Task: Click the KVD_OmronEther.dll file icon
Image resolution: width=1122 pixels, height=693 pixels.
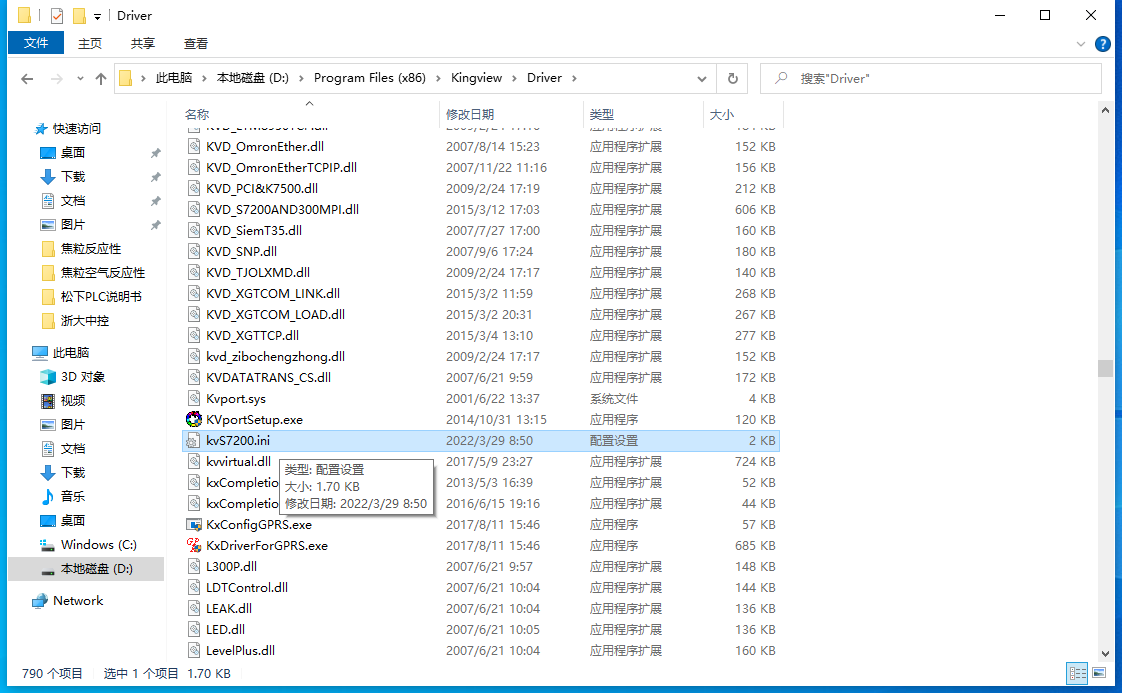Action: click(x=193, y=146)
